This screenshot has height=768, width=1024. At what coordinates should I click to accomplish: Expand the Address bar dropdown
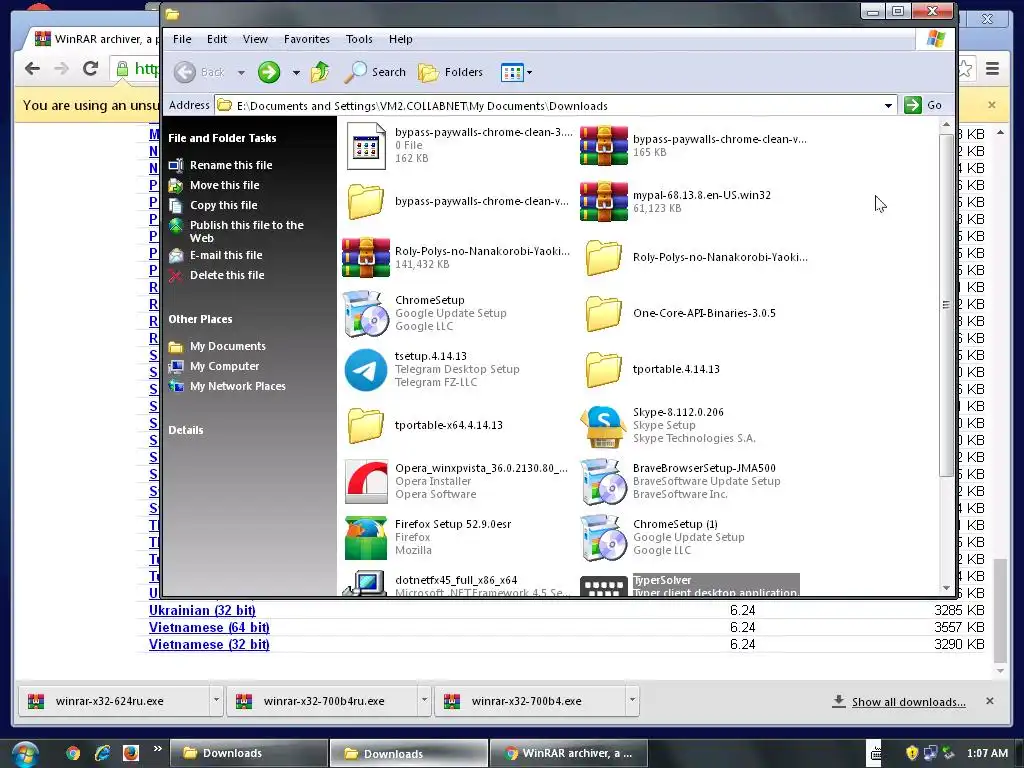[x=888, y=105]
